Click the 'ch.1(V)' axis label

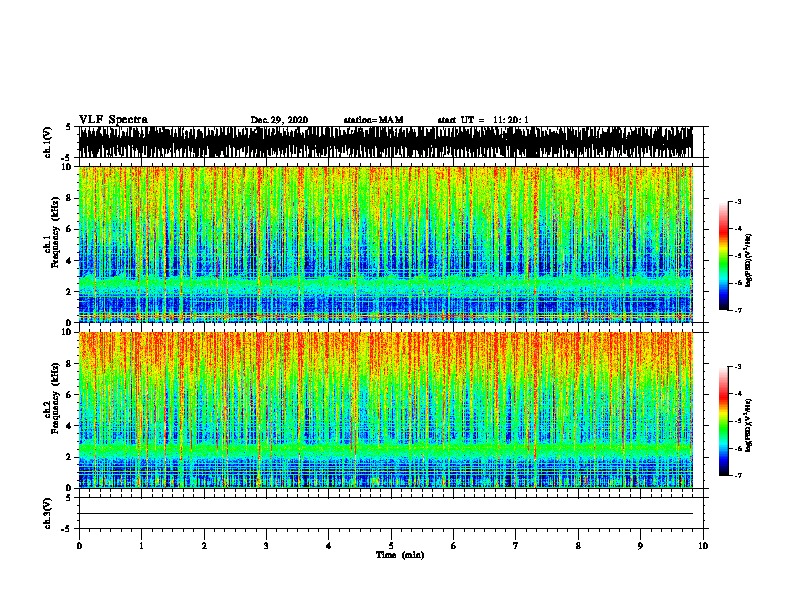(48, 142)
